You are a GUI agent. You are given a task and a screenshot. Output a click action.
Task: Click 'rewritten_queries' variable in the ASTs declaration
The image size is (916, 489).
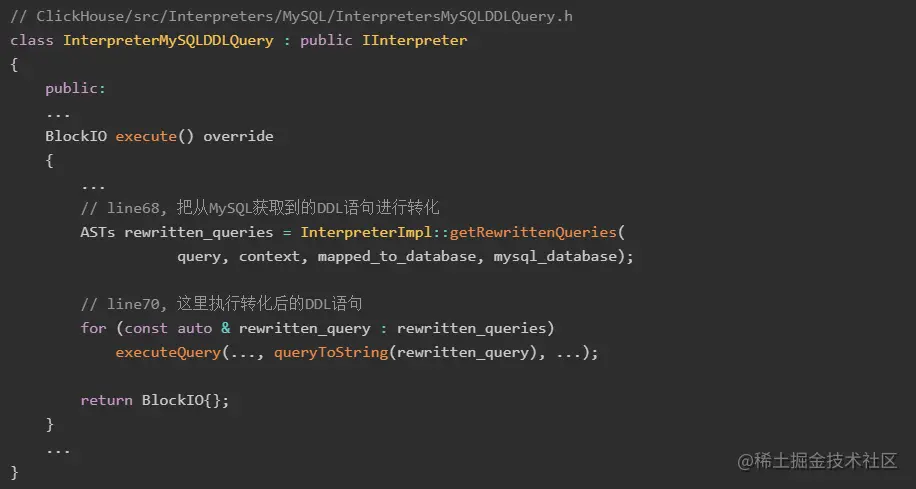[x=199, y=232]
